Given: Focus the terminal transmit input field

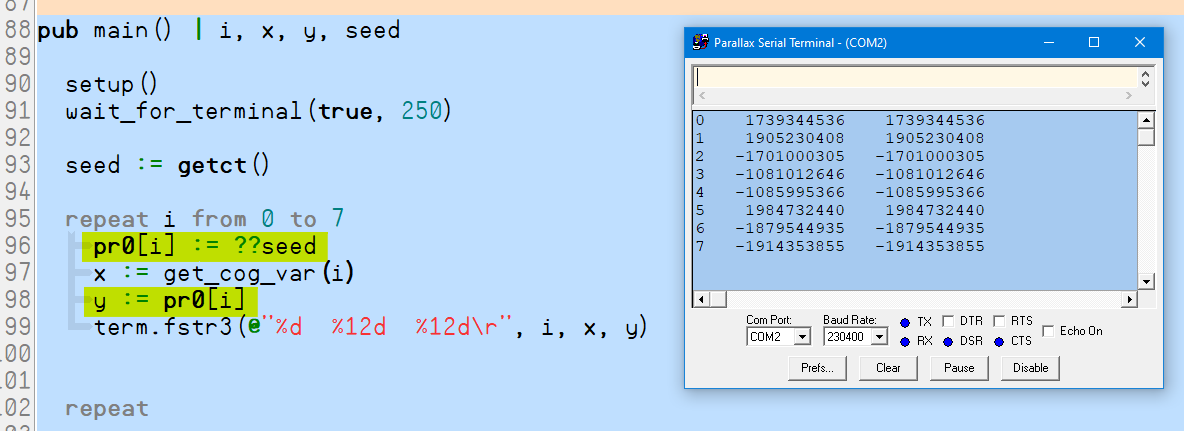Looking at the screenshot, I should (915, 77).
